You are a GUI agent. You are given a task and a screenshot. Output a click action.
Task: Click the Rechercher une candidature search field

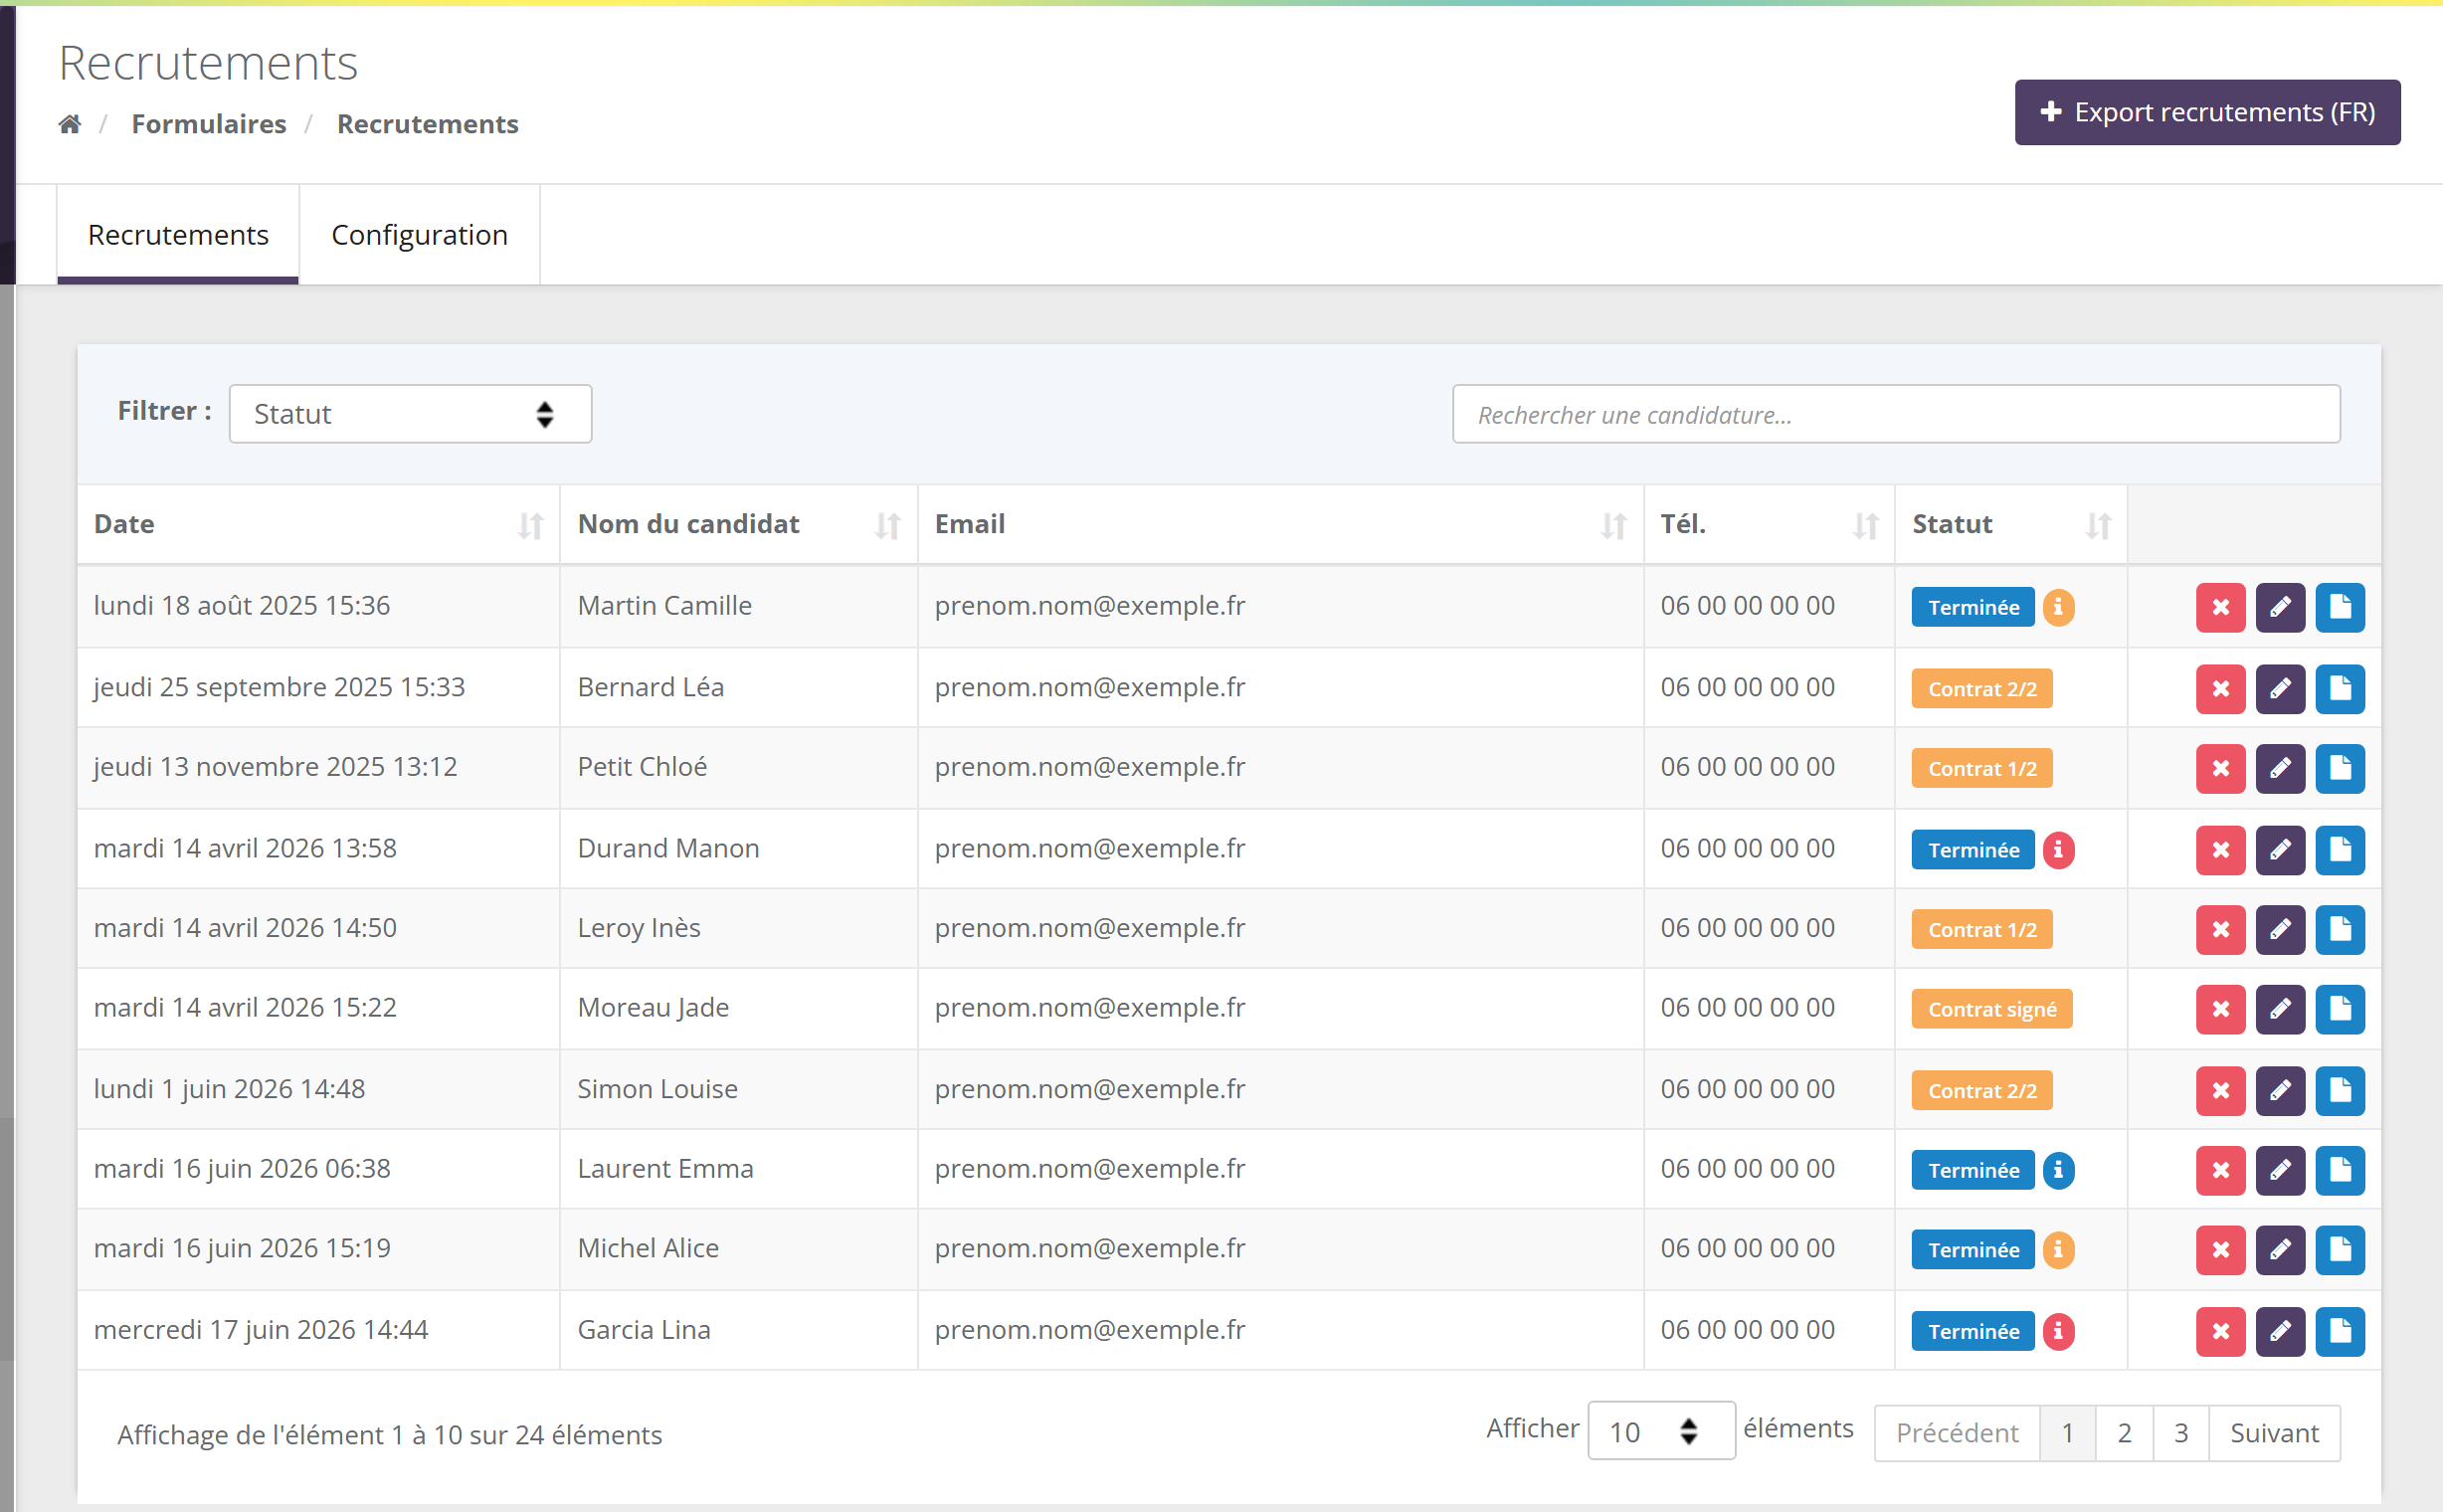pos(1896,414)
